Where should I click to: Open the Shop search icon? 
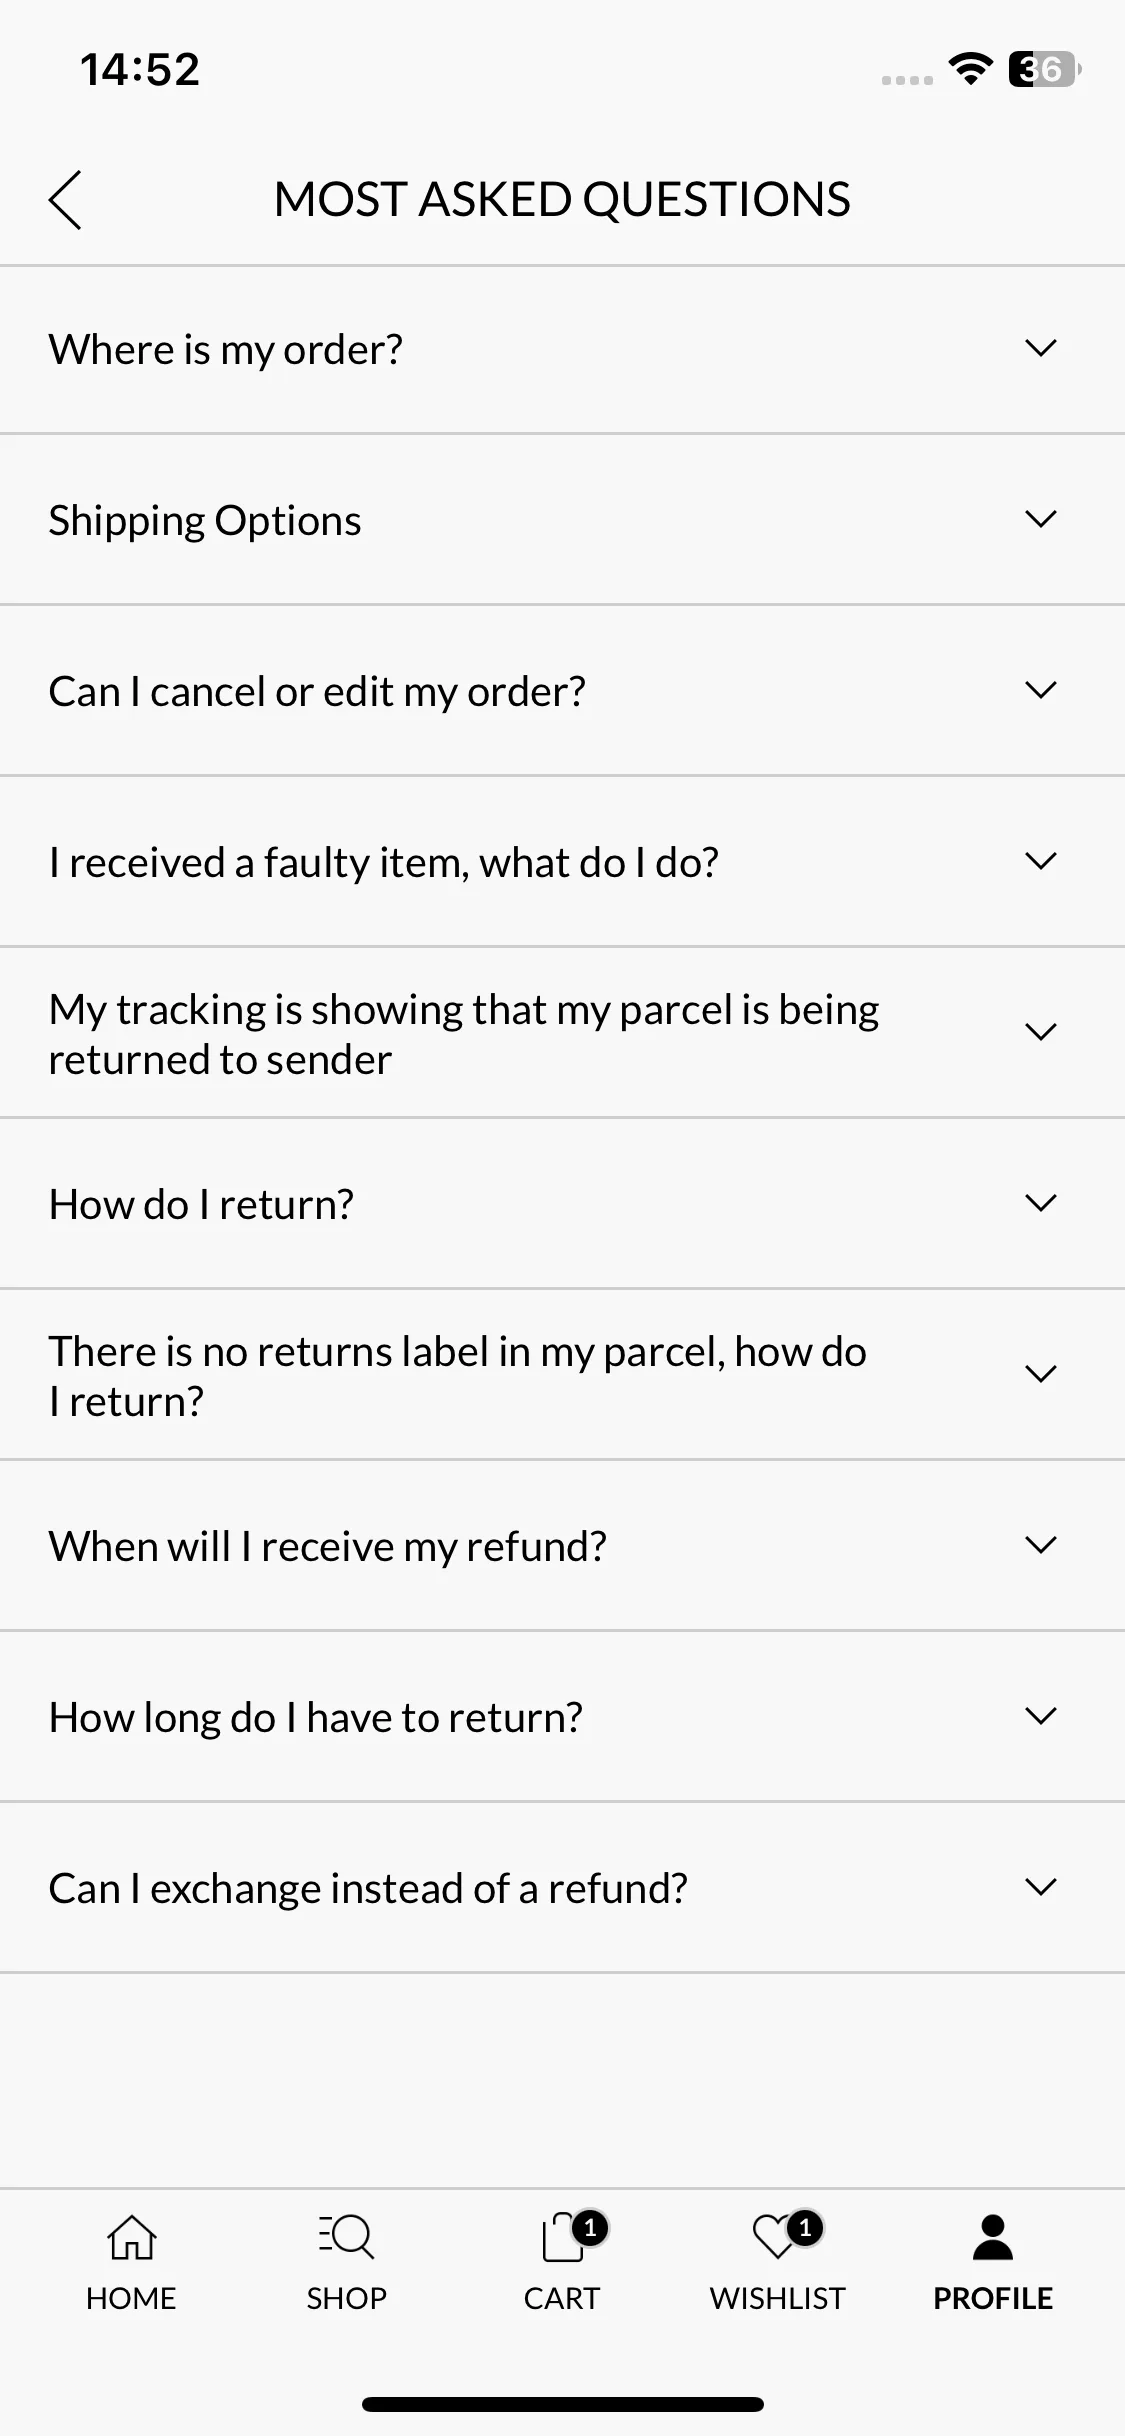pyautogui.click(x=346, y=2237)
